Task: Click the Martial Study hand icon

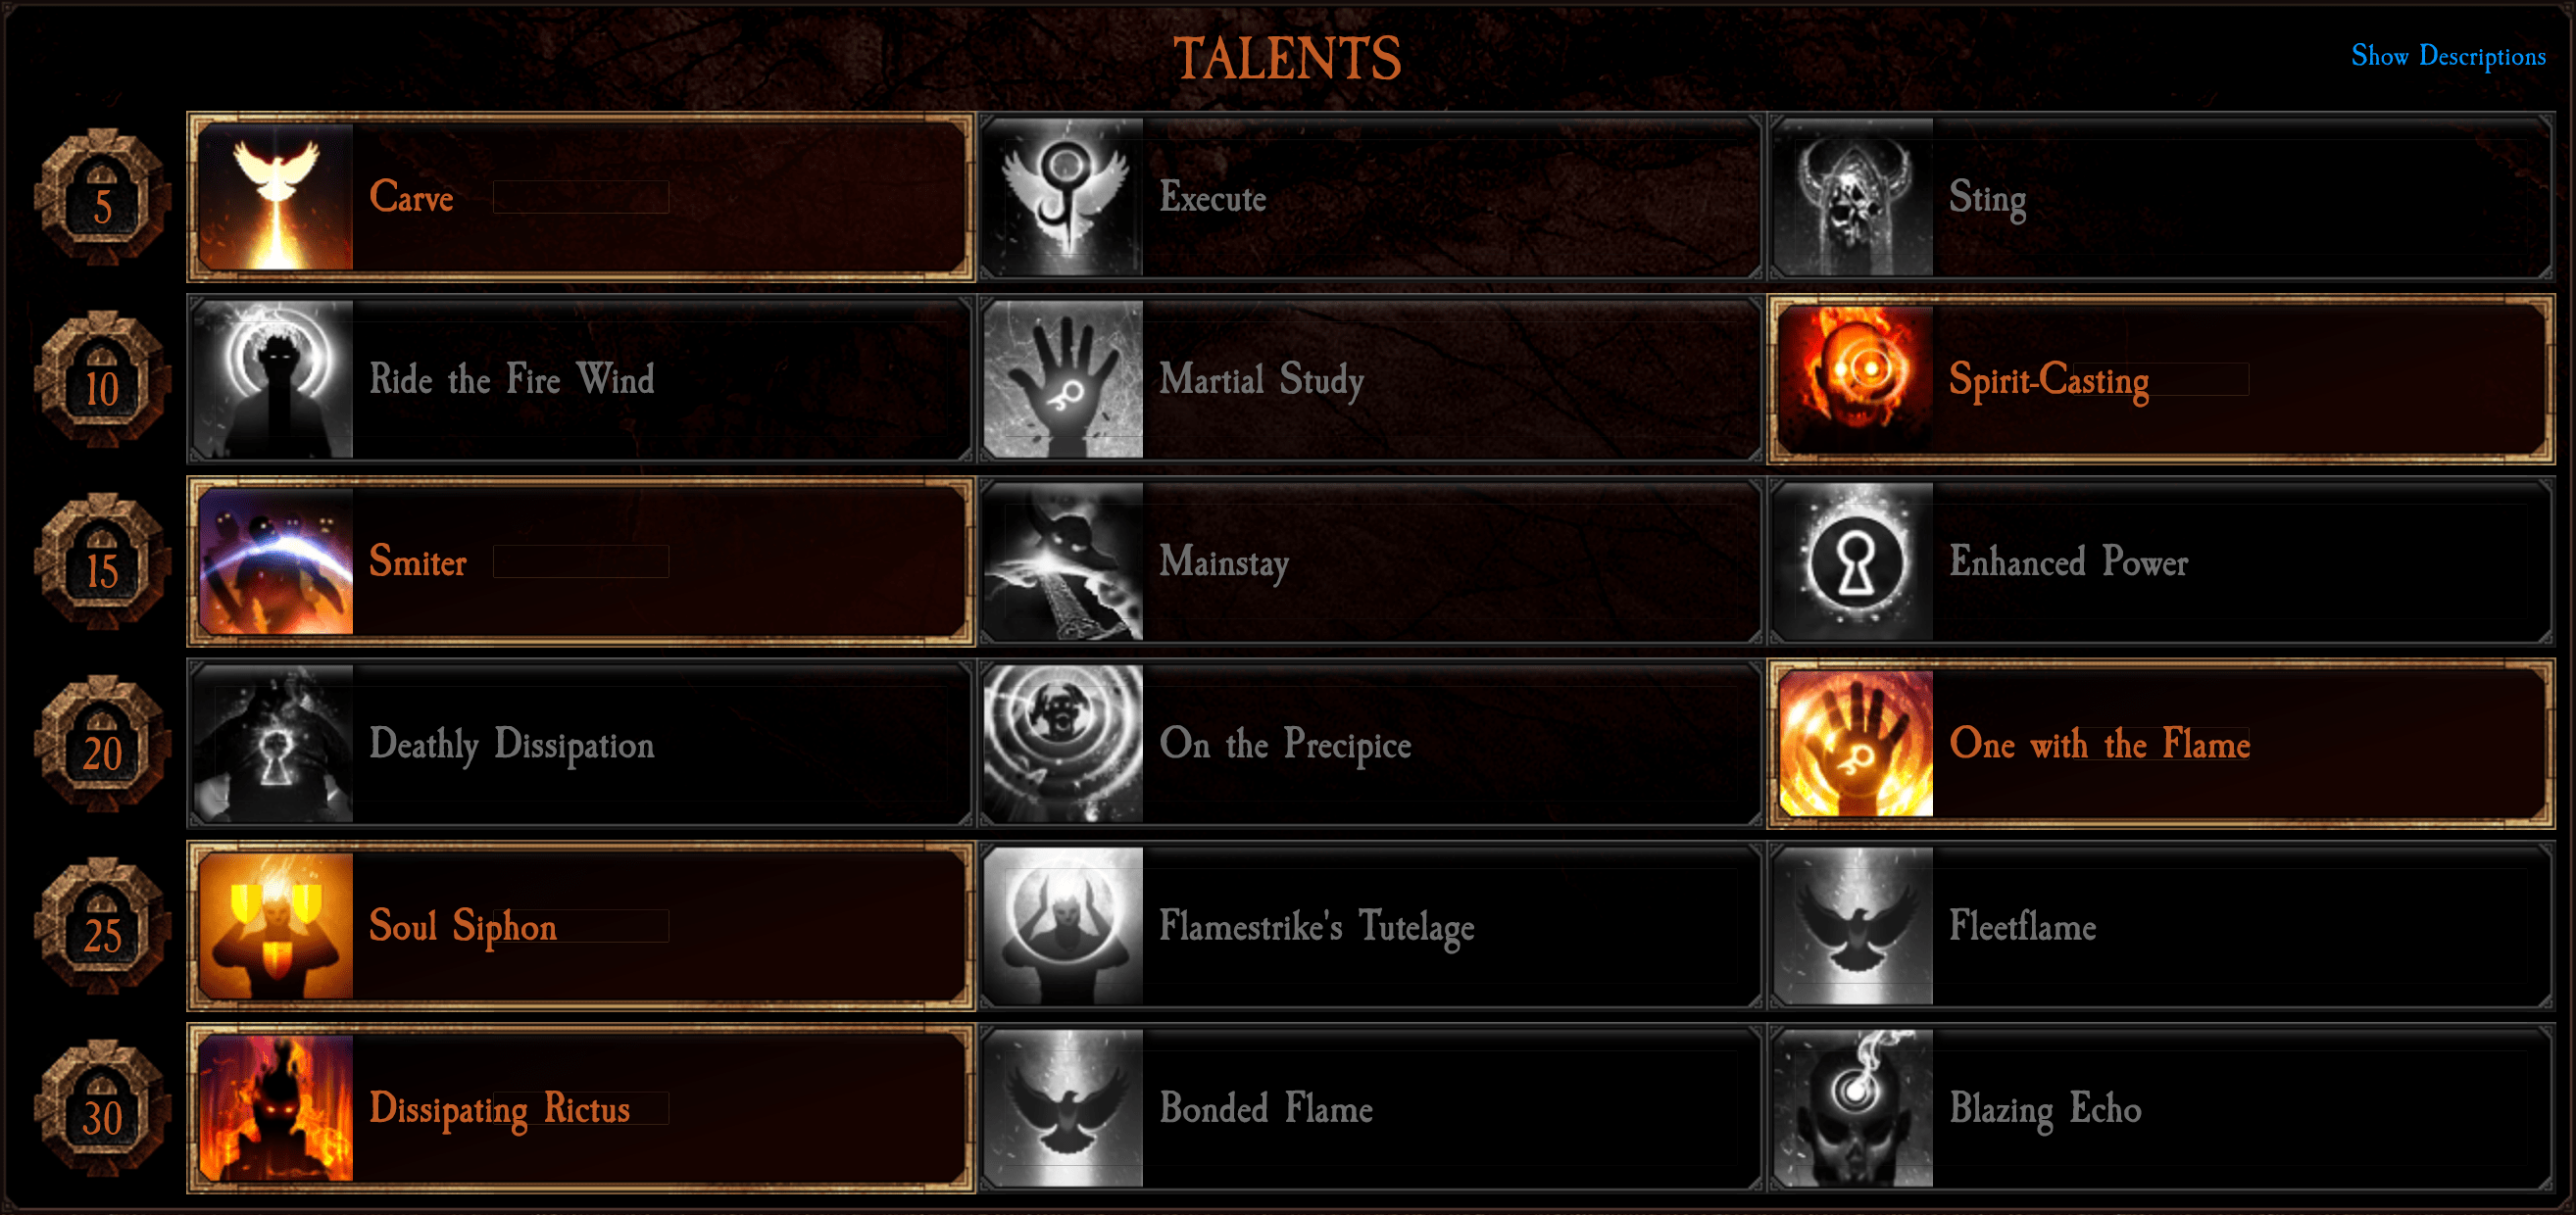Action: [x=1063, y=379]
